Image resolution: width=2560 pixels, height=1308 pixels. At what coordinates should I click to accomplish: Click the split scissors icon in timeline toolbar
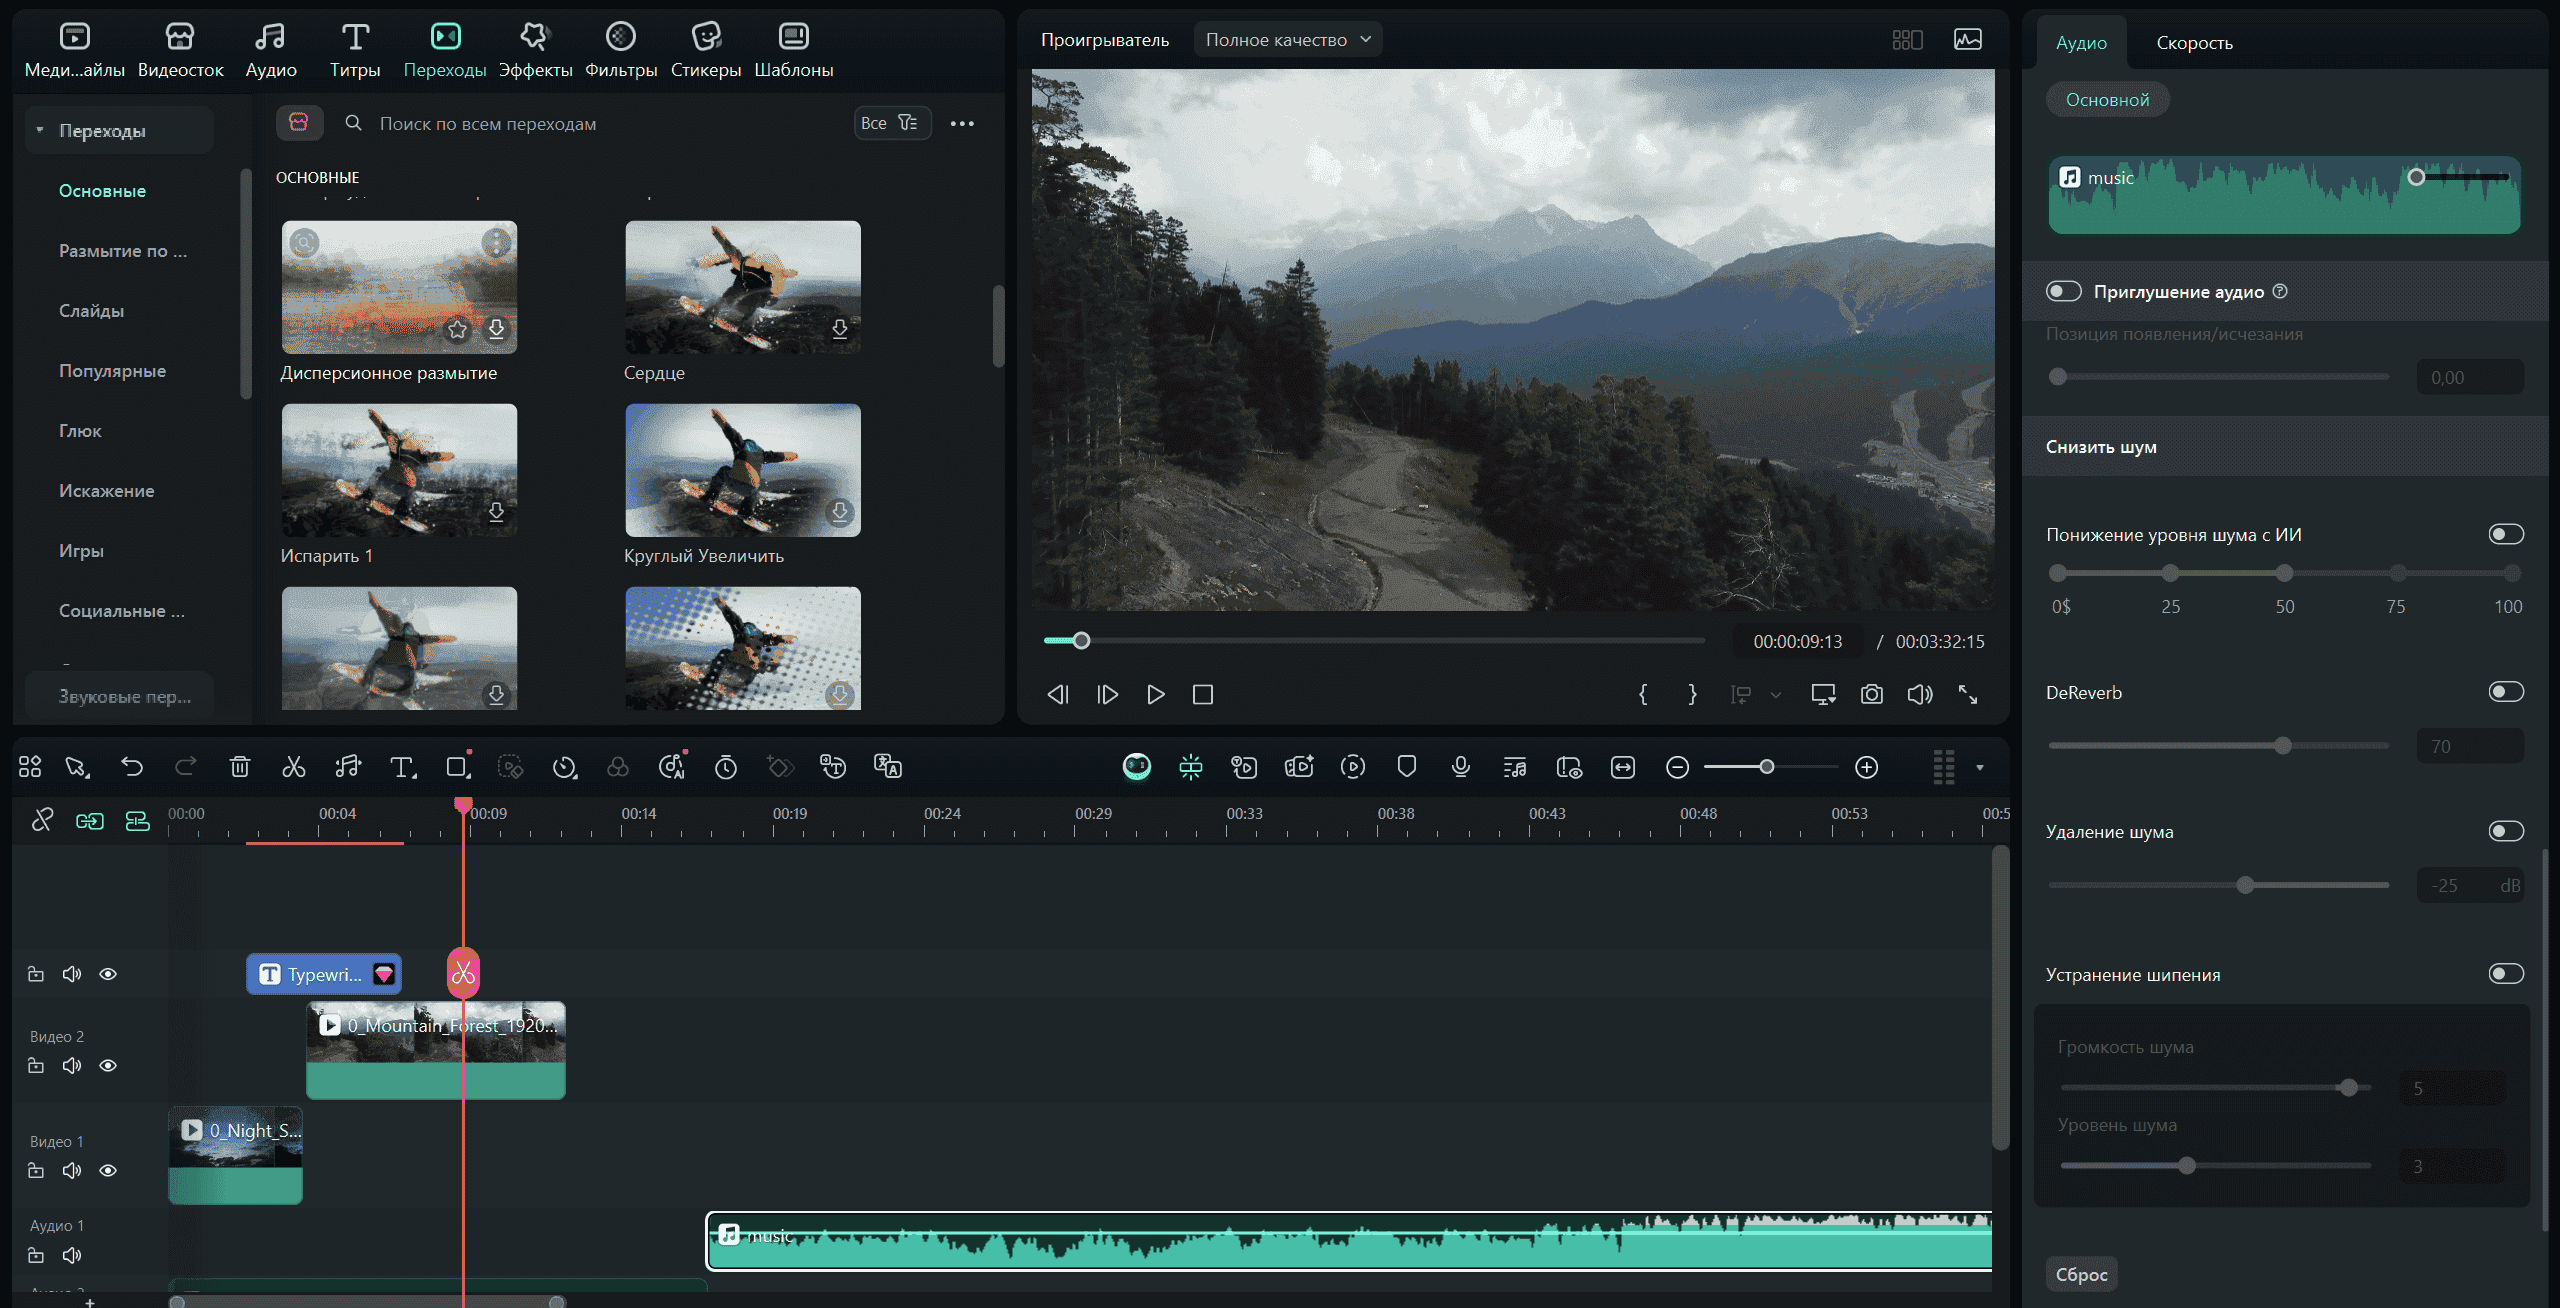(x=293, y=767)
